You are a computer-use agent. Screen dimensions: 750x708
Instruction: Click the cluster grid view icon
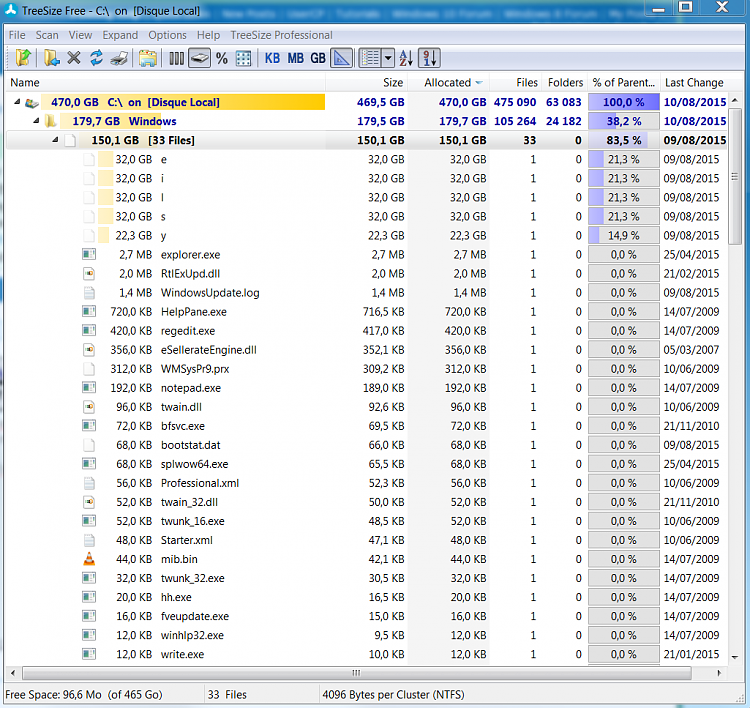point(243,58)
